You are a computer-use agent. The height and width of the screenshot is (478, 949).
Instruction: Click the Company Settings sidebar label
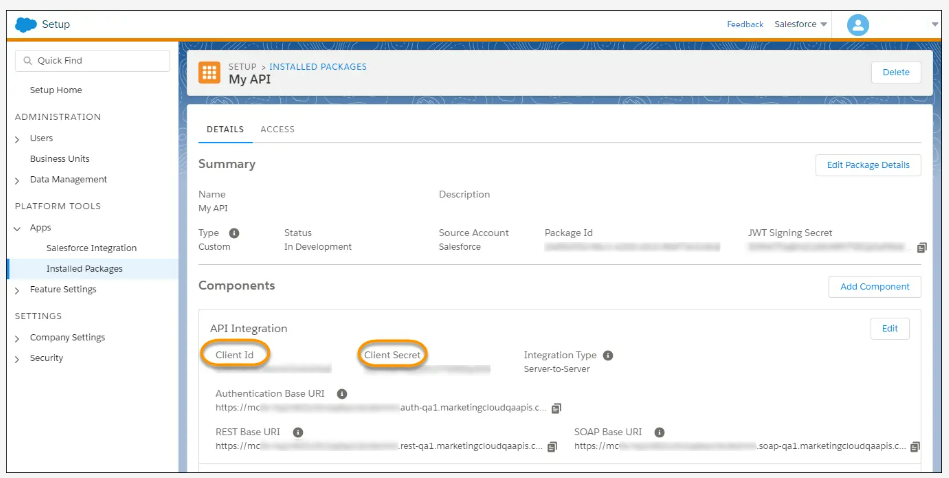click(67, 337)
